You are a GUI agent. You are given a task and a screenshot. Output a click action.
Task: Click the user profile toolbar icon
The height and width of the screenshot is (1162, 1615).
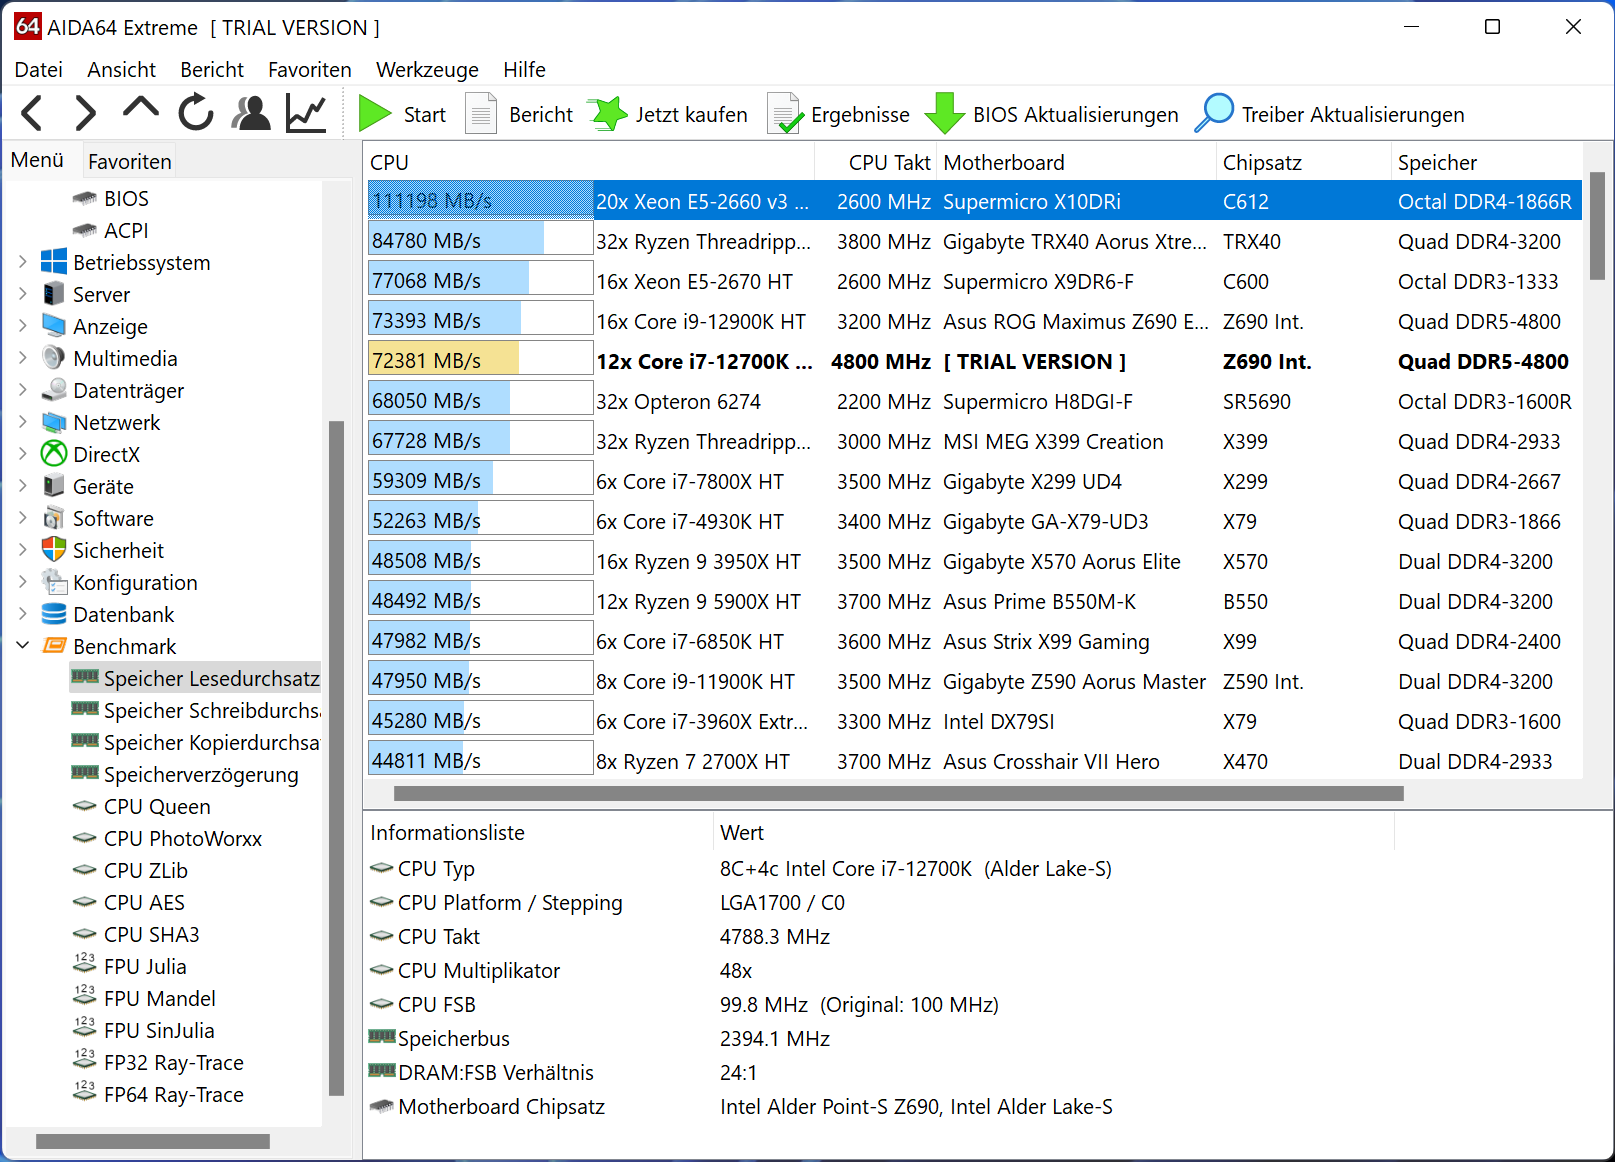point(251,113)
